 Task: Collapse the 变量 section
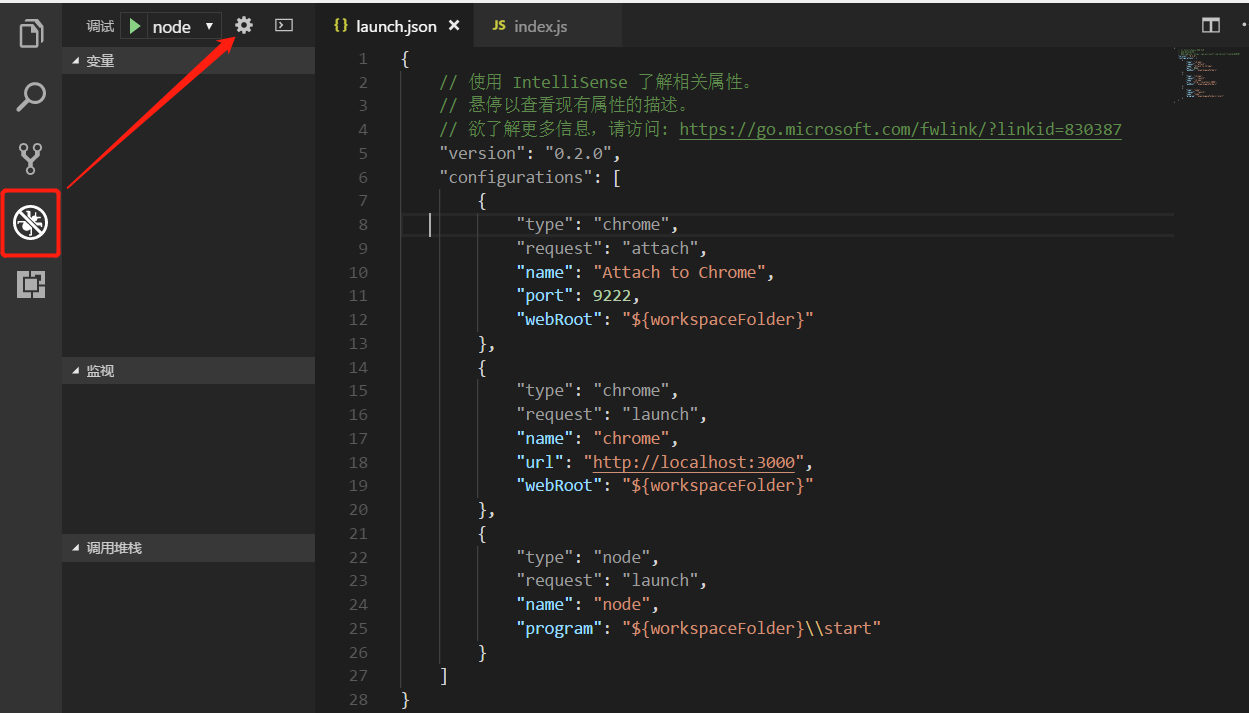(100, 61)
